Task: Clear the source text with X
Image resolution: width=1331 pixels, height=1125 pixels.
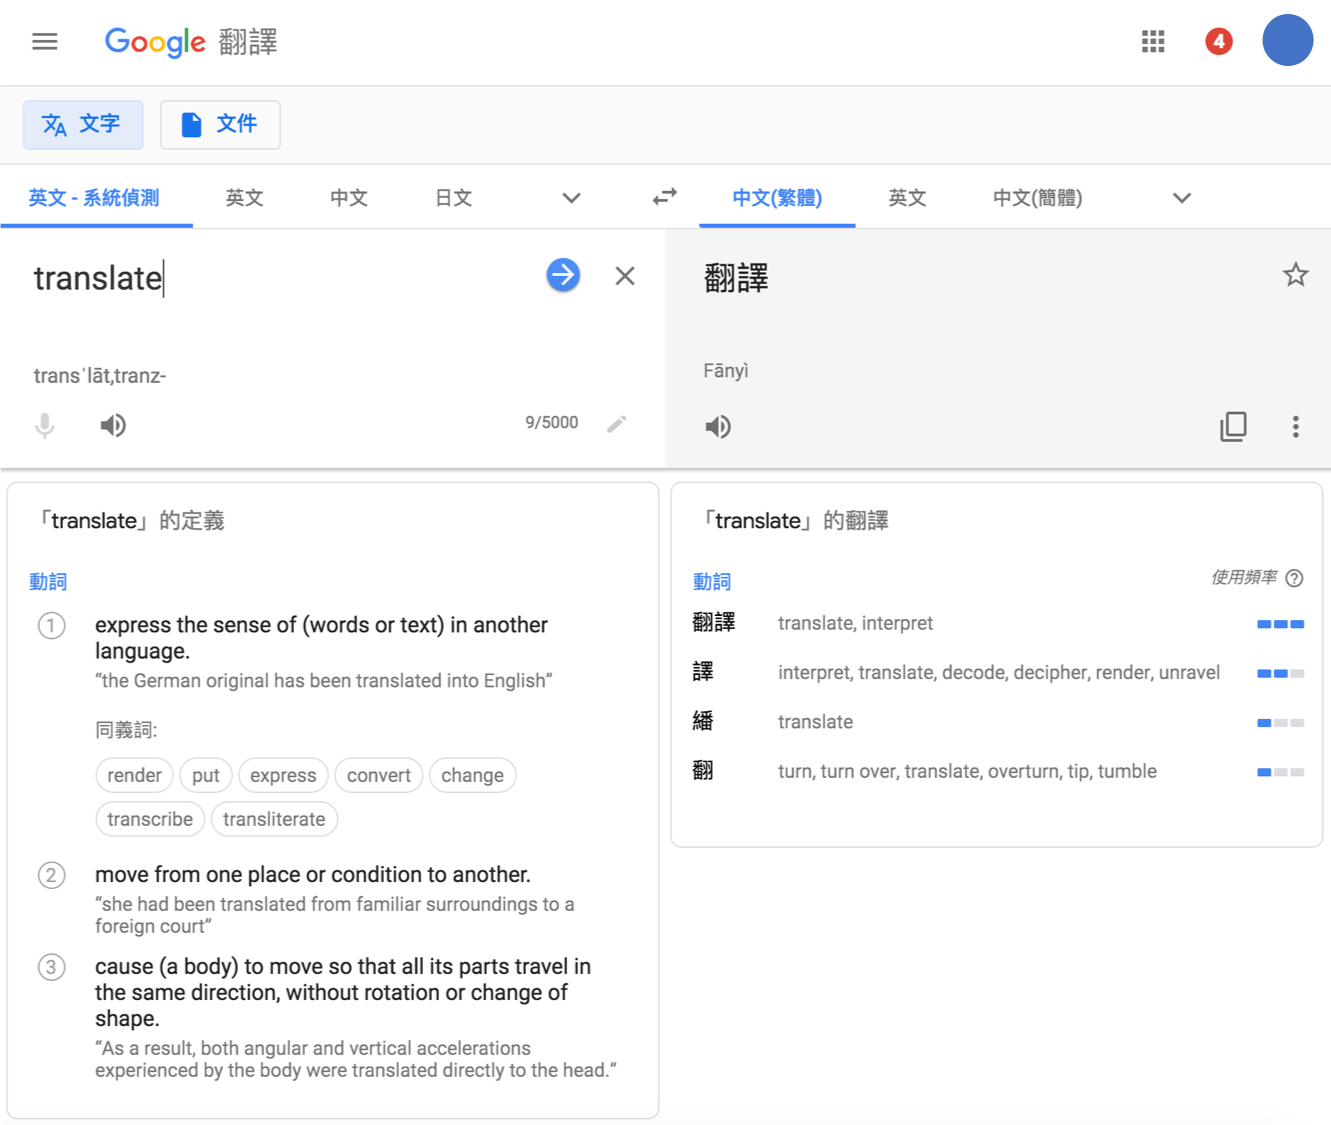Action: [625, 276]
